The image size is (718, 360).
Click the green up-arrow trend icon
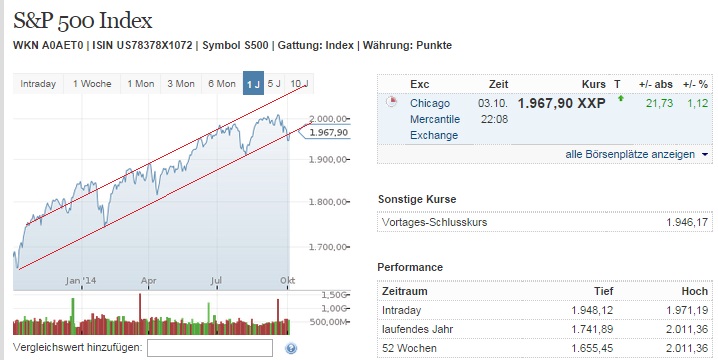[x=620, y=98]
